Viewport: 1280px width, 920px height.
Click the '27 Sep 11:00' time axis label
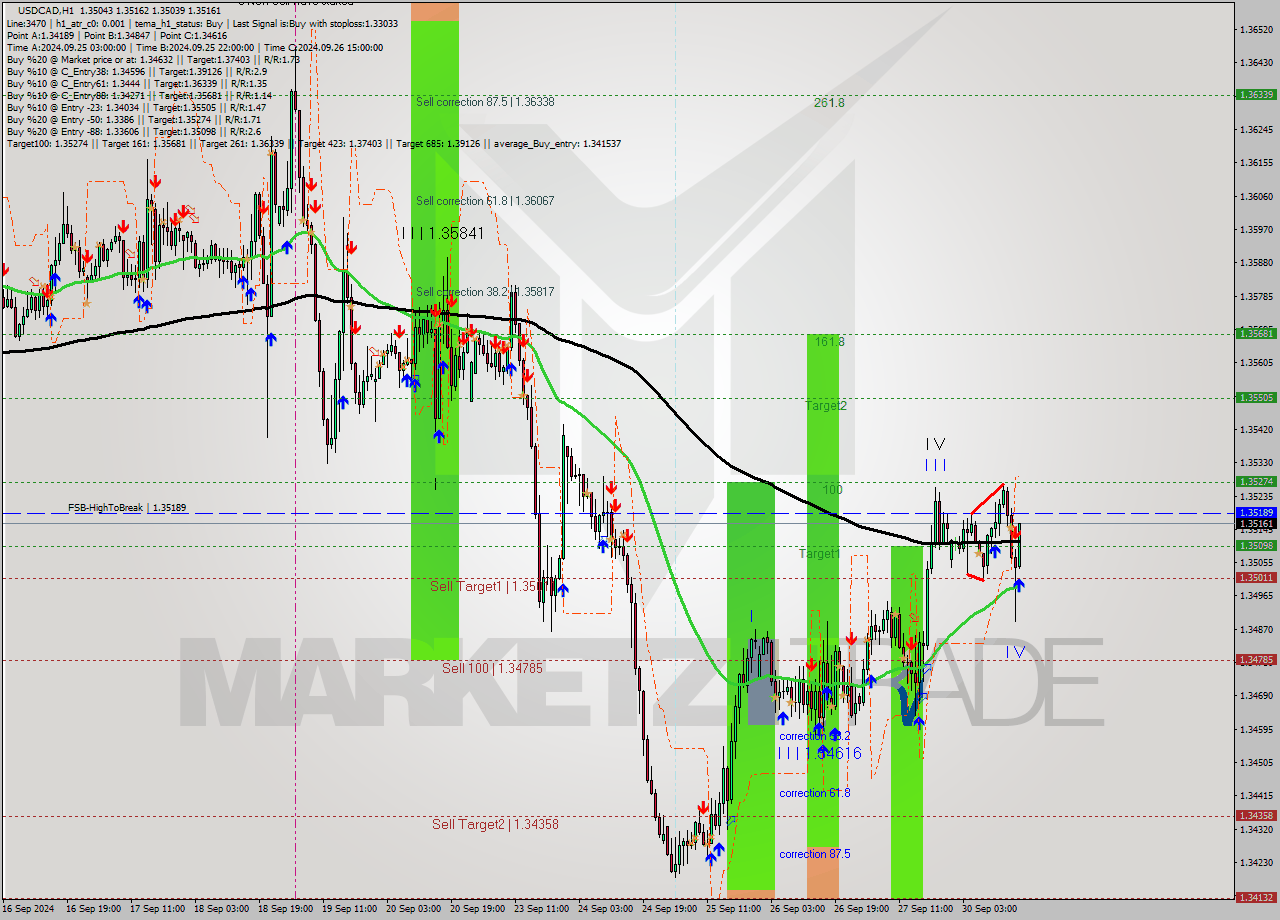pos(925,910)
